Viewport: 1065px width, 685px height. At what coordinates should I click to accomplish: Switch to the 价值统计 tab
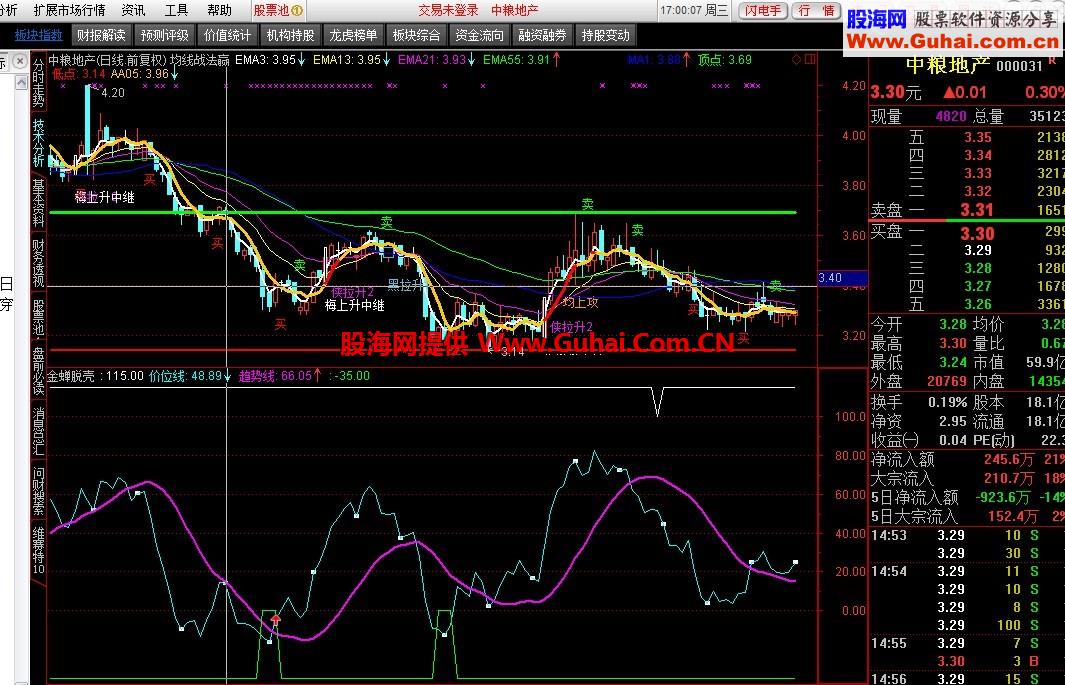(x=228, y=35)
